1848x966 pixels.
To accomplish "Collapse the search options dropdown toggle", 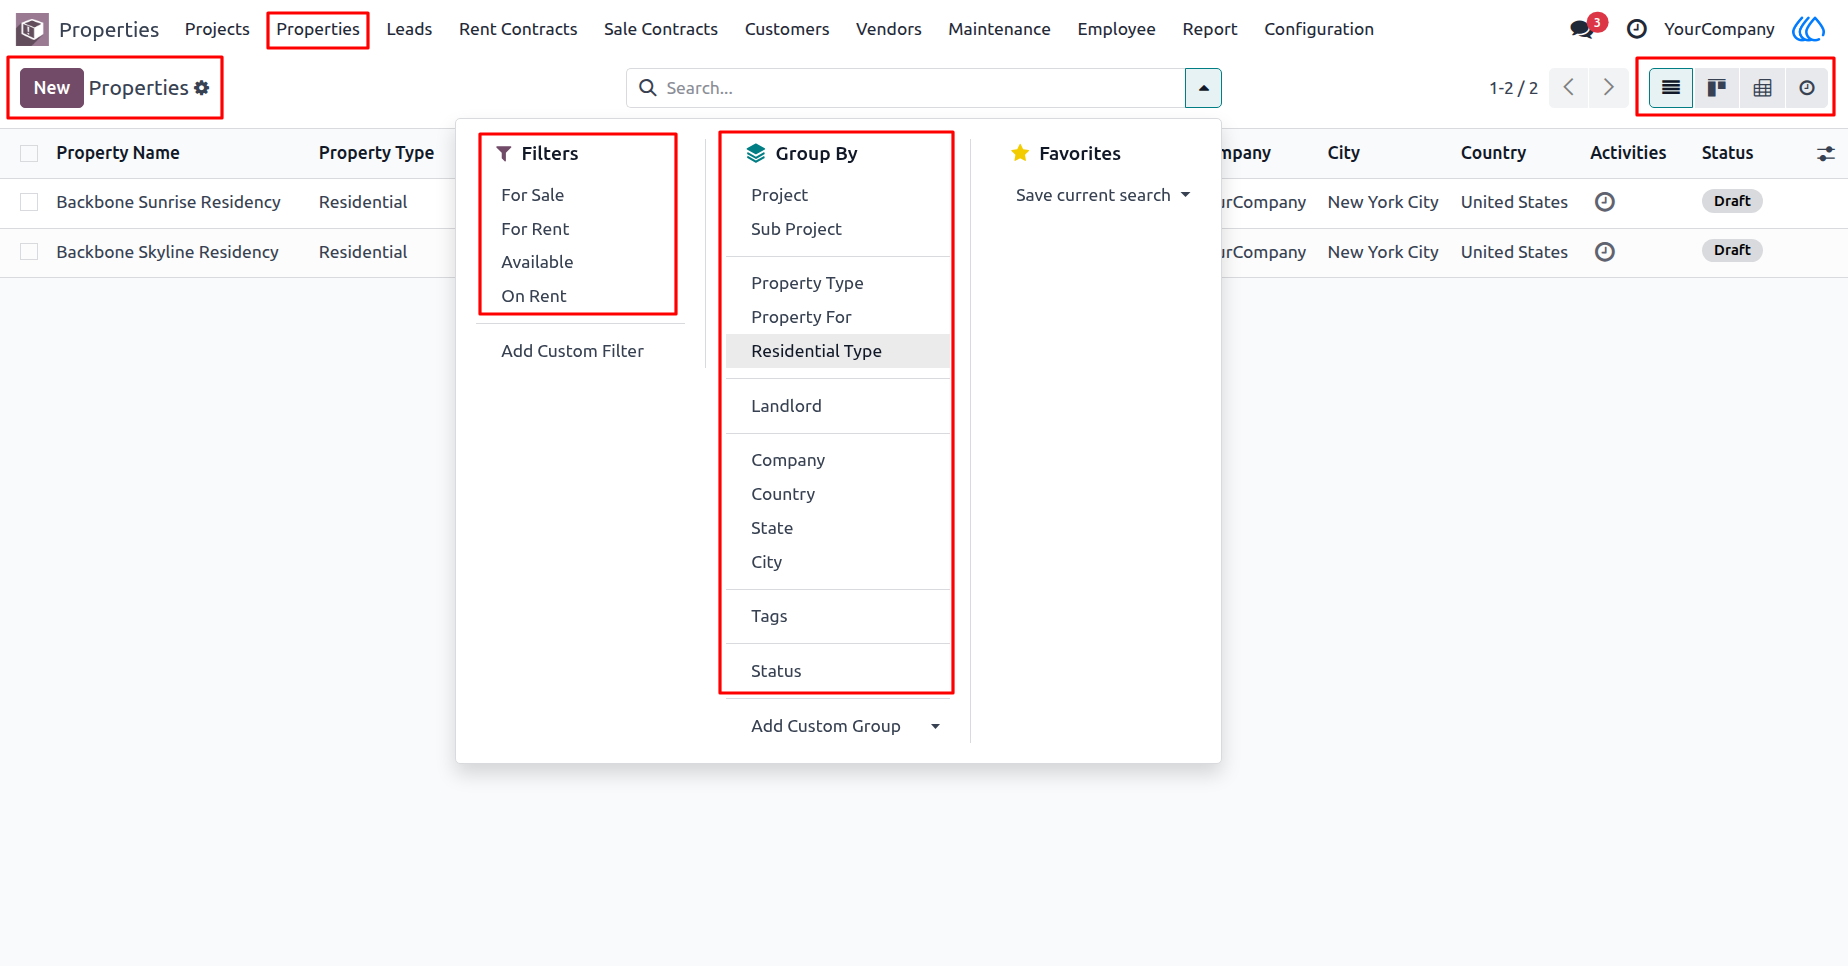I will point(1203,88).
